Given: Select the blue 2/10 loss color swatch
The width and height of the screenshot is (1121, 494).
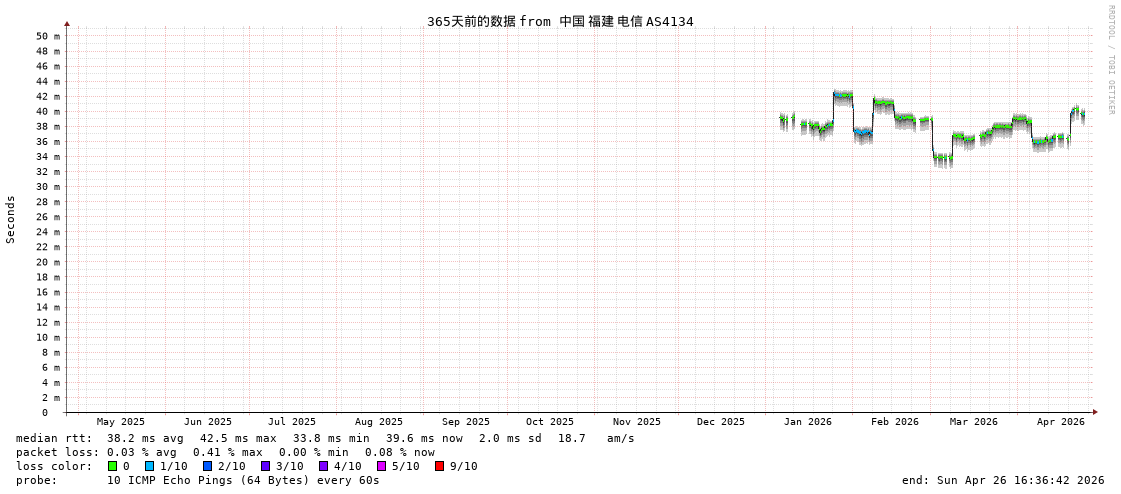Looking at the screenshot, I should coord(207,466).
